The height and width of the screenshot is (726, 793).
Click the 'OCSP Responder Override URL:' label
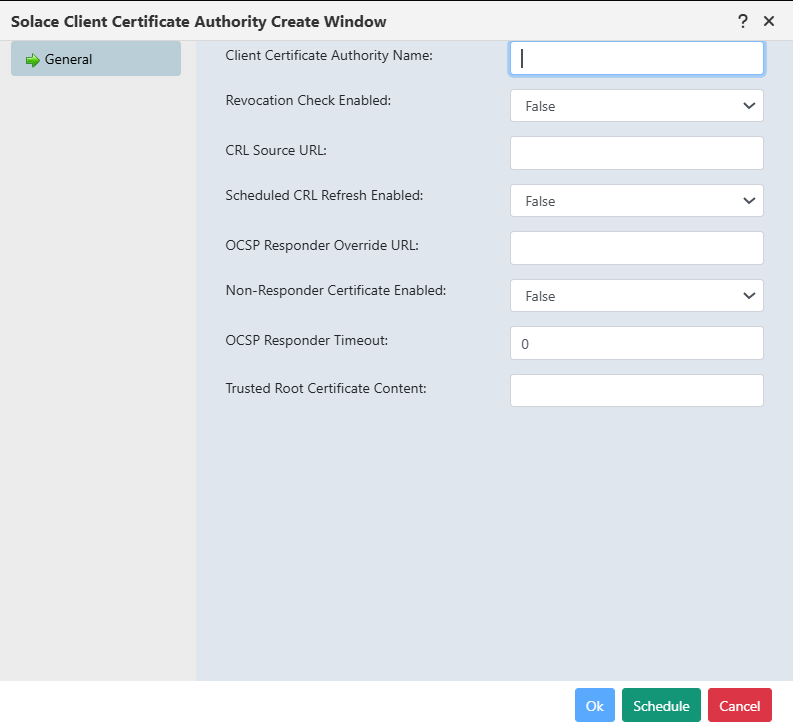coord(322,245)
